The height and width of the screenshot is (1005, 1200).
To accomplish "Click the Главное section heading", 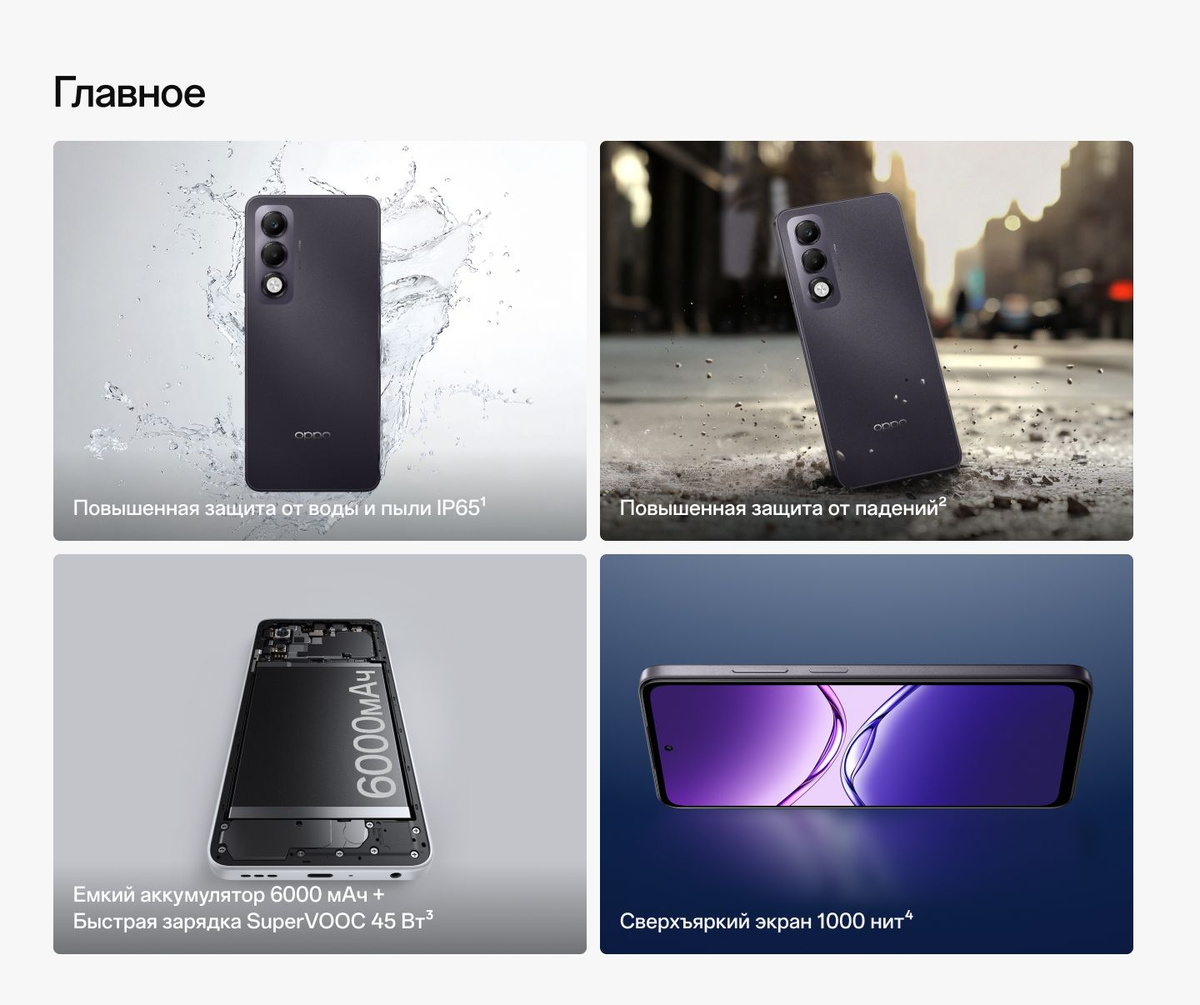I will tap(129, 92).
